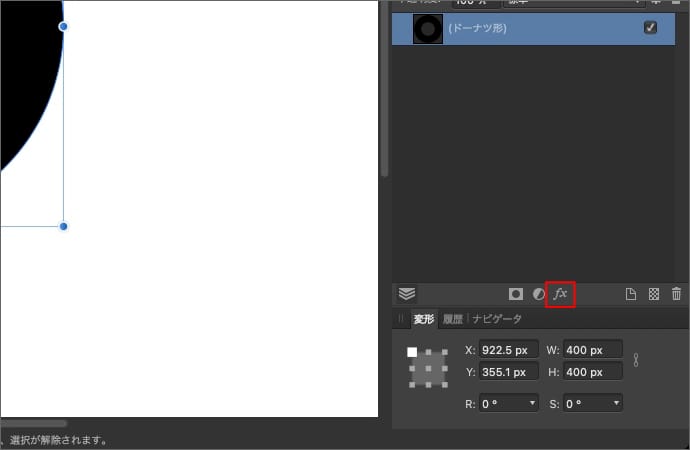
Task: Uncheck visibility of ドーナツ形 layer
Action: pyautogui.click(x=651, y=28)
